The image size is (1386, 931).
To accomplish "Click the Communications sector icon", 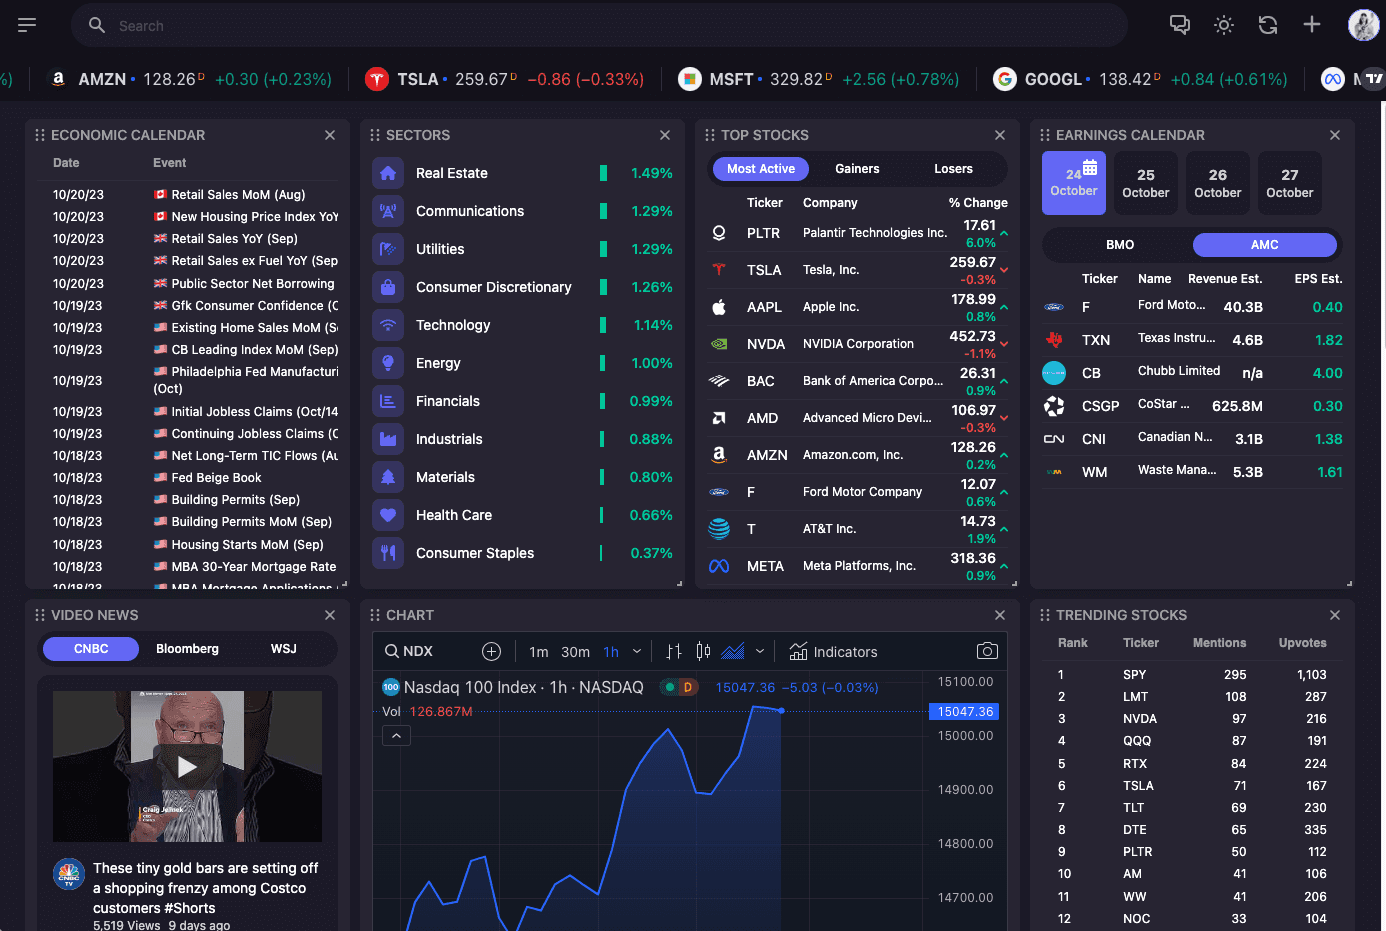I will [388, 211].
